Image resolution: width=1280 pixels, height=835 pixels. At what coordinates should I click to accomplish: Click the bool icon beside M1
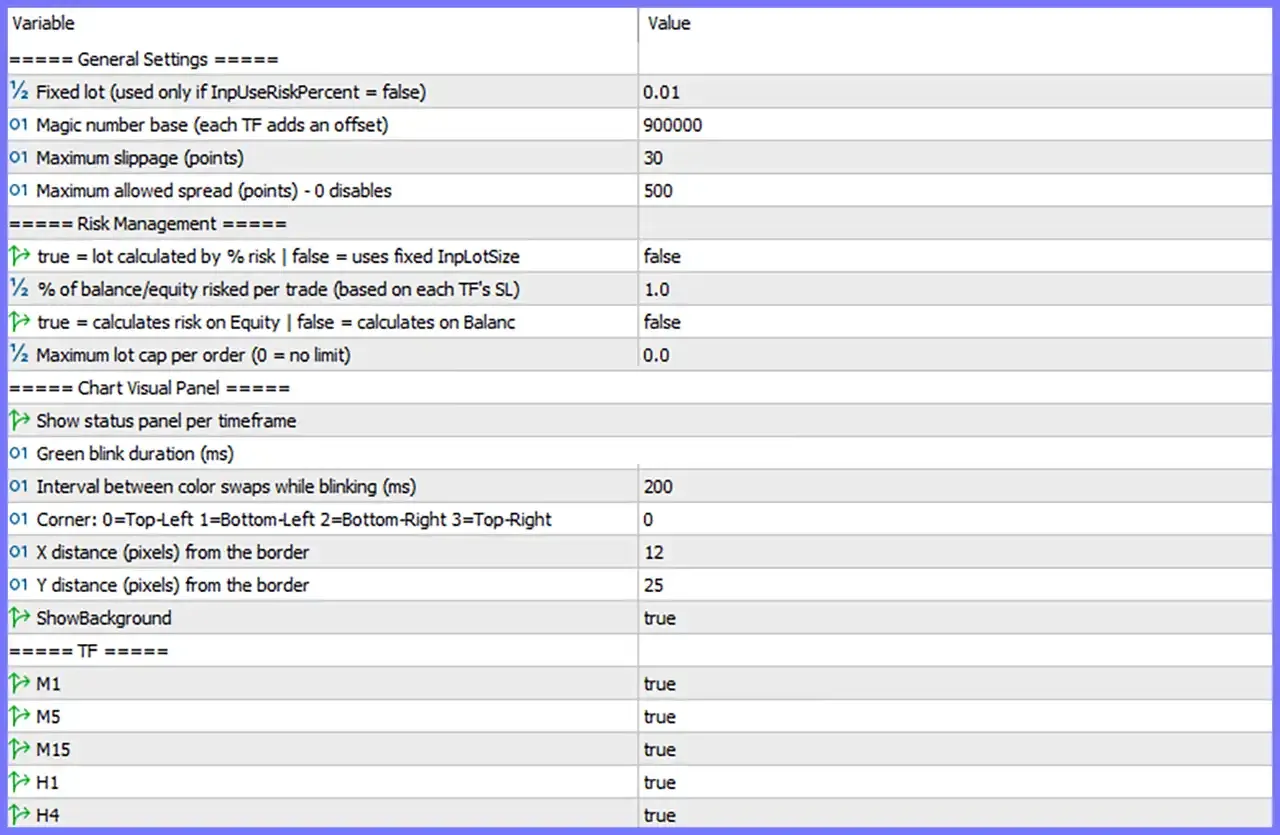19,684
